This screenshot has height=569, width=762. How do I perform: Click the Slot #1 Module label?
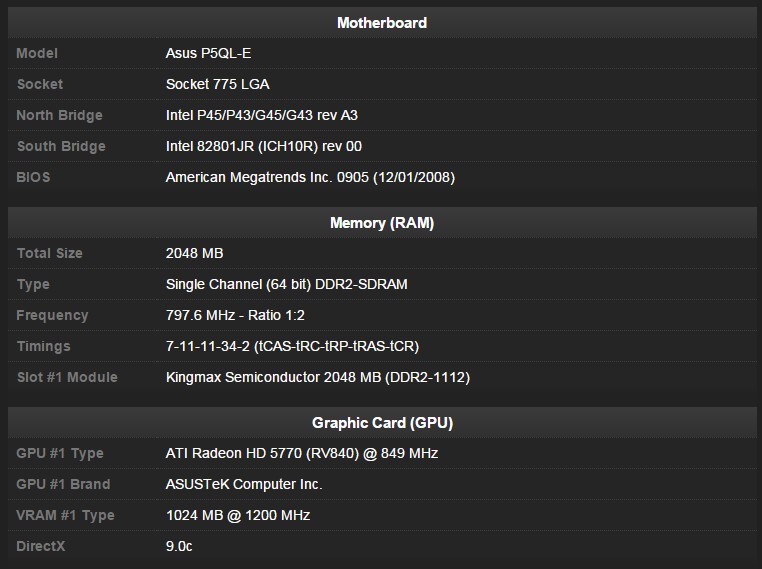pyautogui.click(x=67, y=378)
